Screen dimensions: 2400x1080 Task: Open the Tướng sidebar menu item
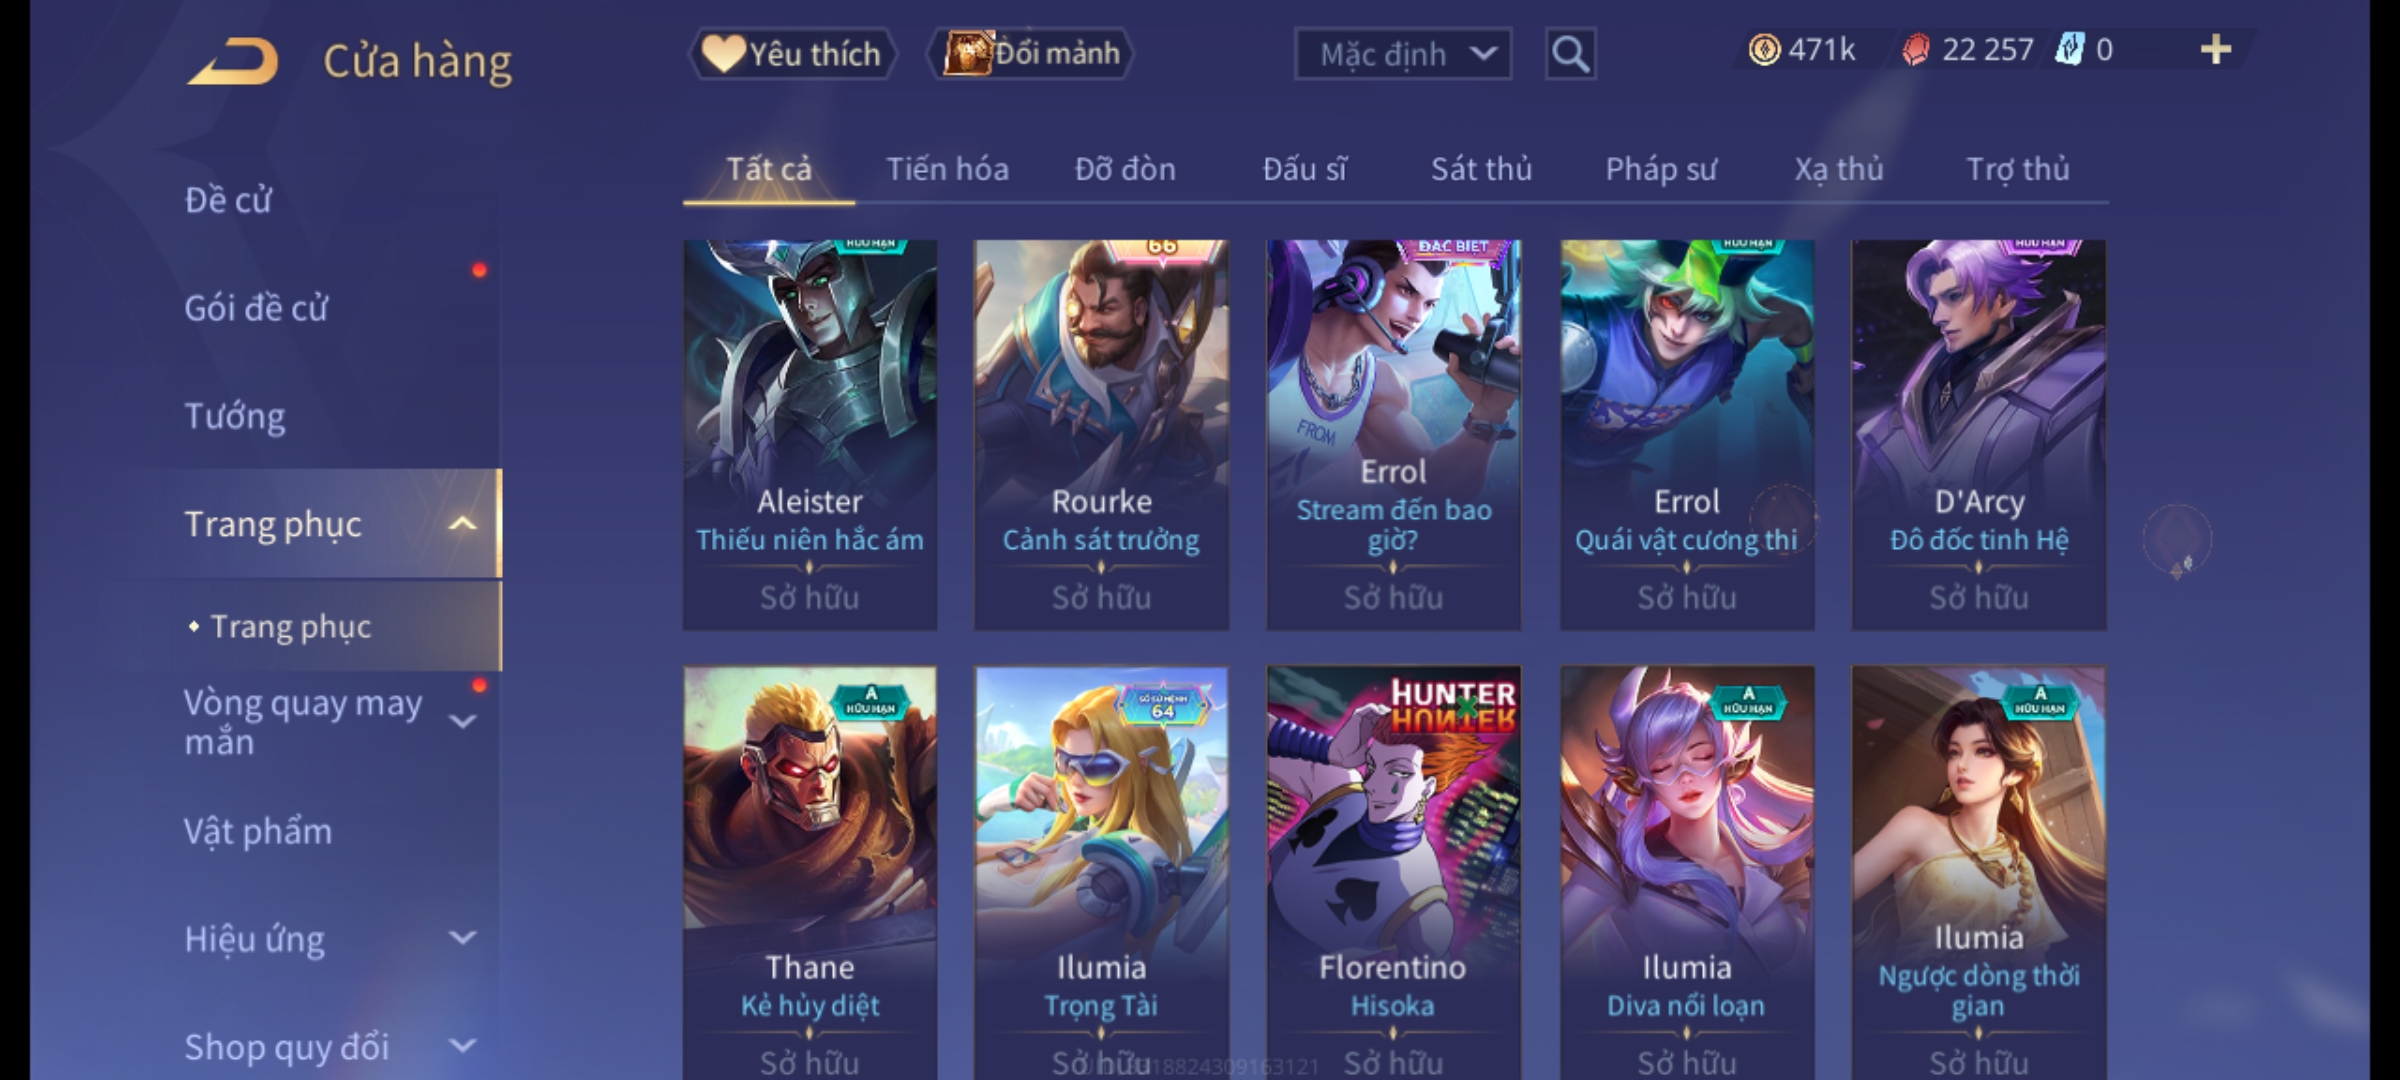(x=235, y=416)
